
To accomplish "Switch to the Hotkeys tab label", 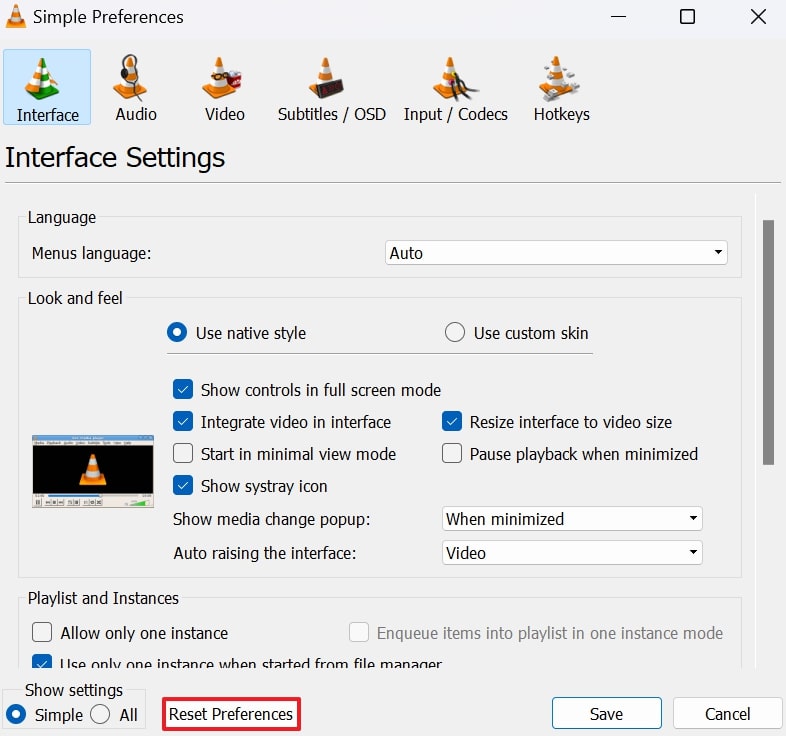I will [561, 114].
